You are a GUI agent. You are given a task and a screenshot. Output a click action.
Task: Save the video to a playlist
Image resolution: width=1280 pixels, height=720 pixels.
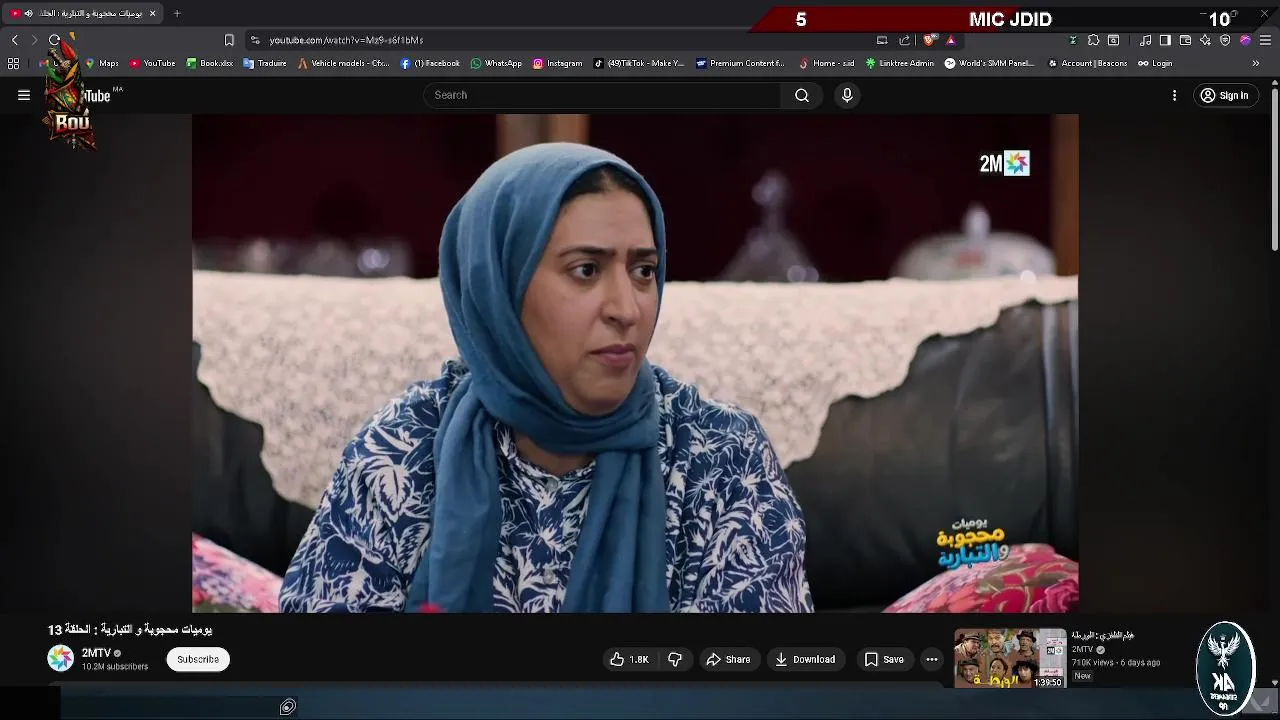[884, 659]
